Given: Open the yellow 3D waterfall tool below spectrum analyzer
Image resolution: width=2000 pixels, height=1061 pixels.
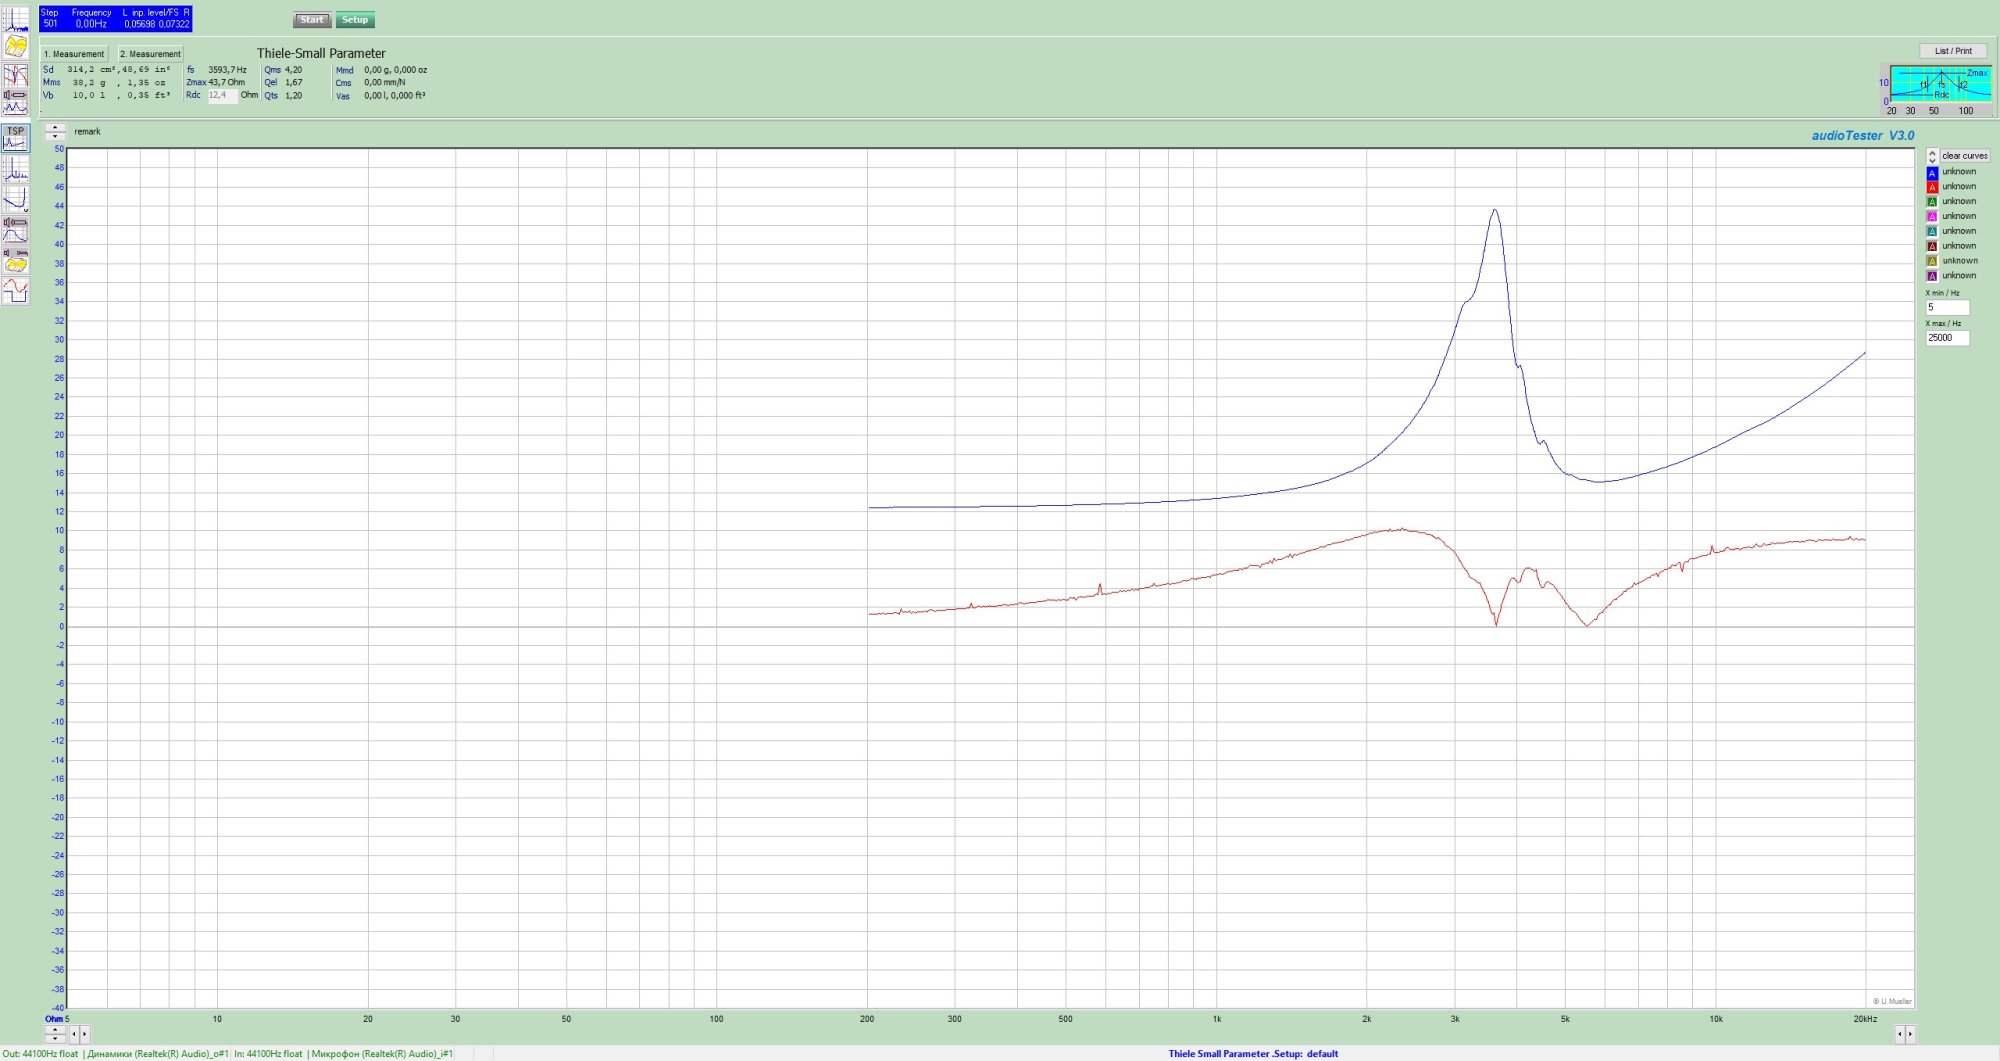Looking at the screenshot, I should click(15, 46).
